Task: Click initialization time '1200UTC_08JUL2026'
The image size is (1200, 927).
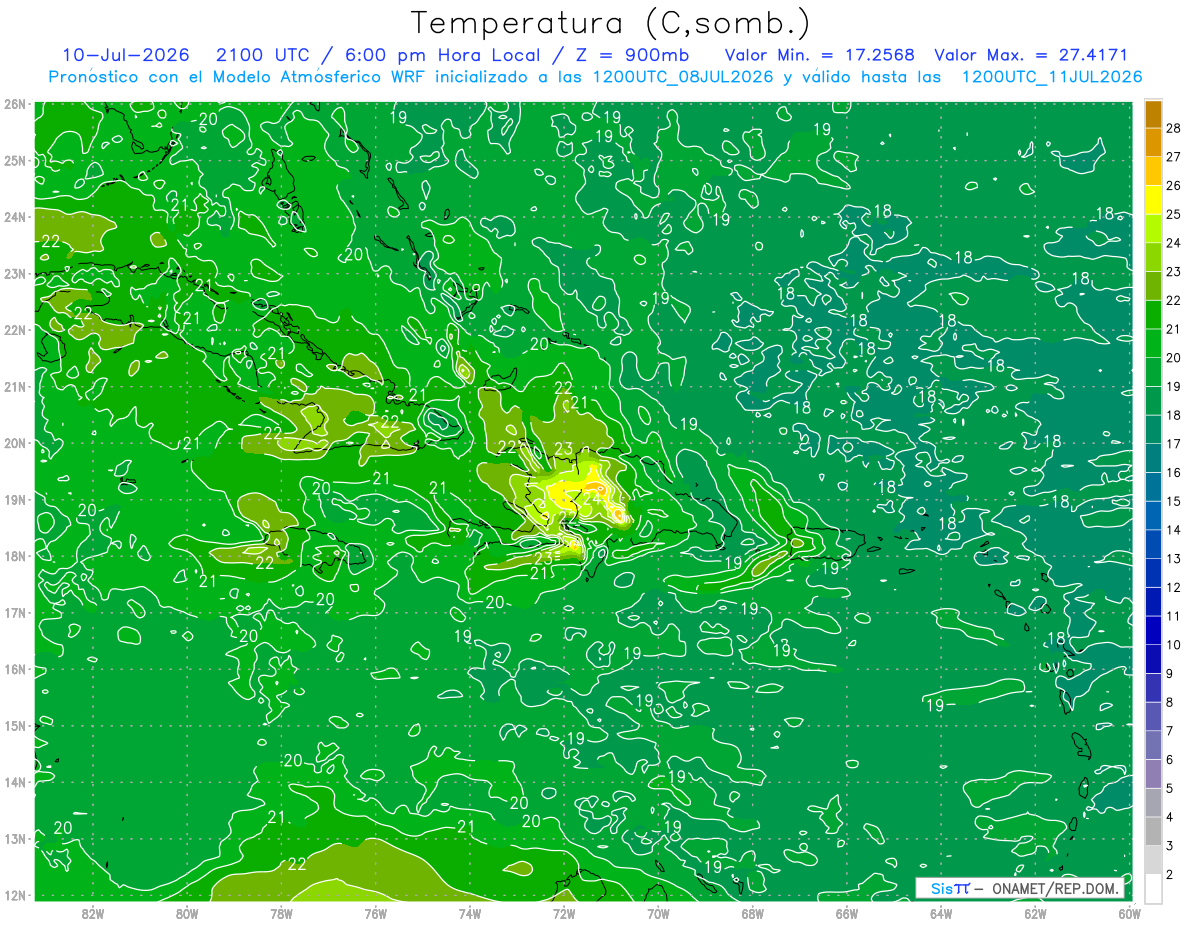Action: click(x=683, y=77)
